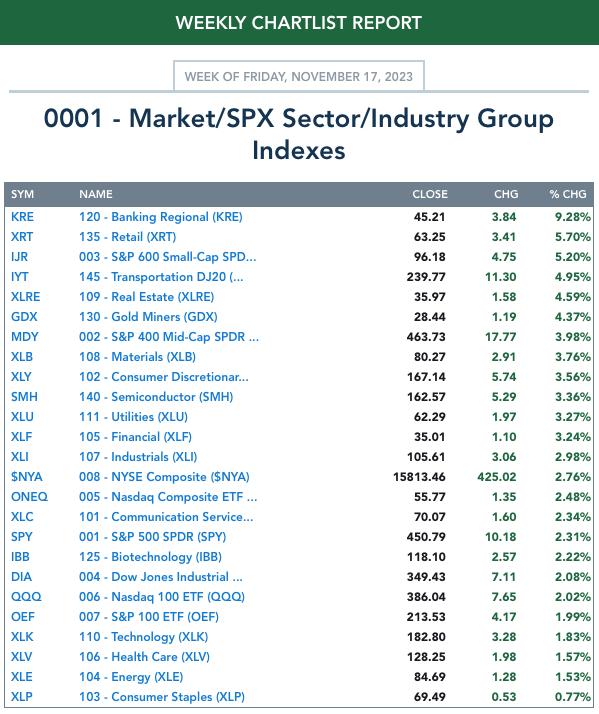Sort by the SYM column header
The height and width of the screenshot is (714, 599).
click(23, 194)
